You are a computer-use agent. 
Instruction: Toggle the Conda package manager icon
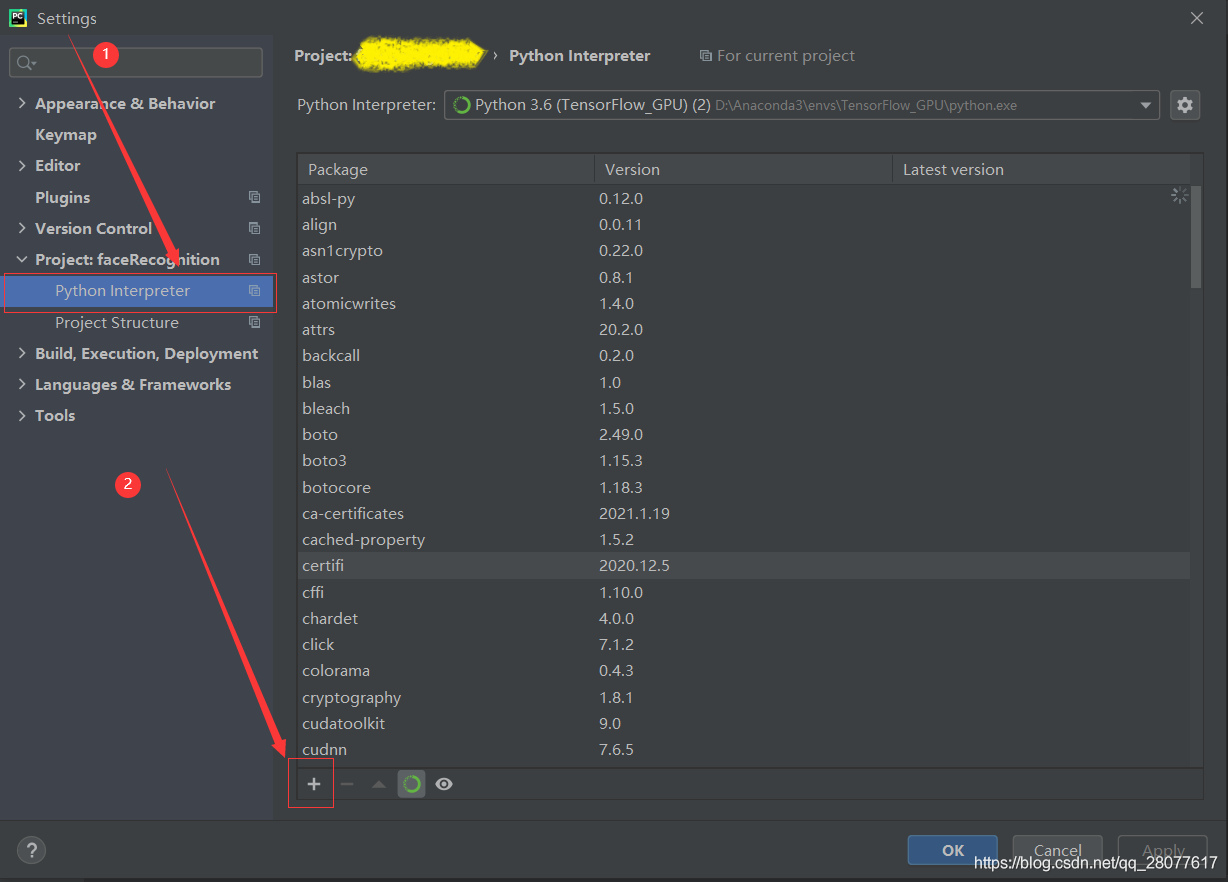pos(411,784)
